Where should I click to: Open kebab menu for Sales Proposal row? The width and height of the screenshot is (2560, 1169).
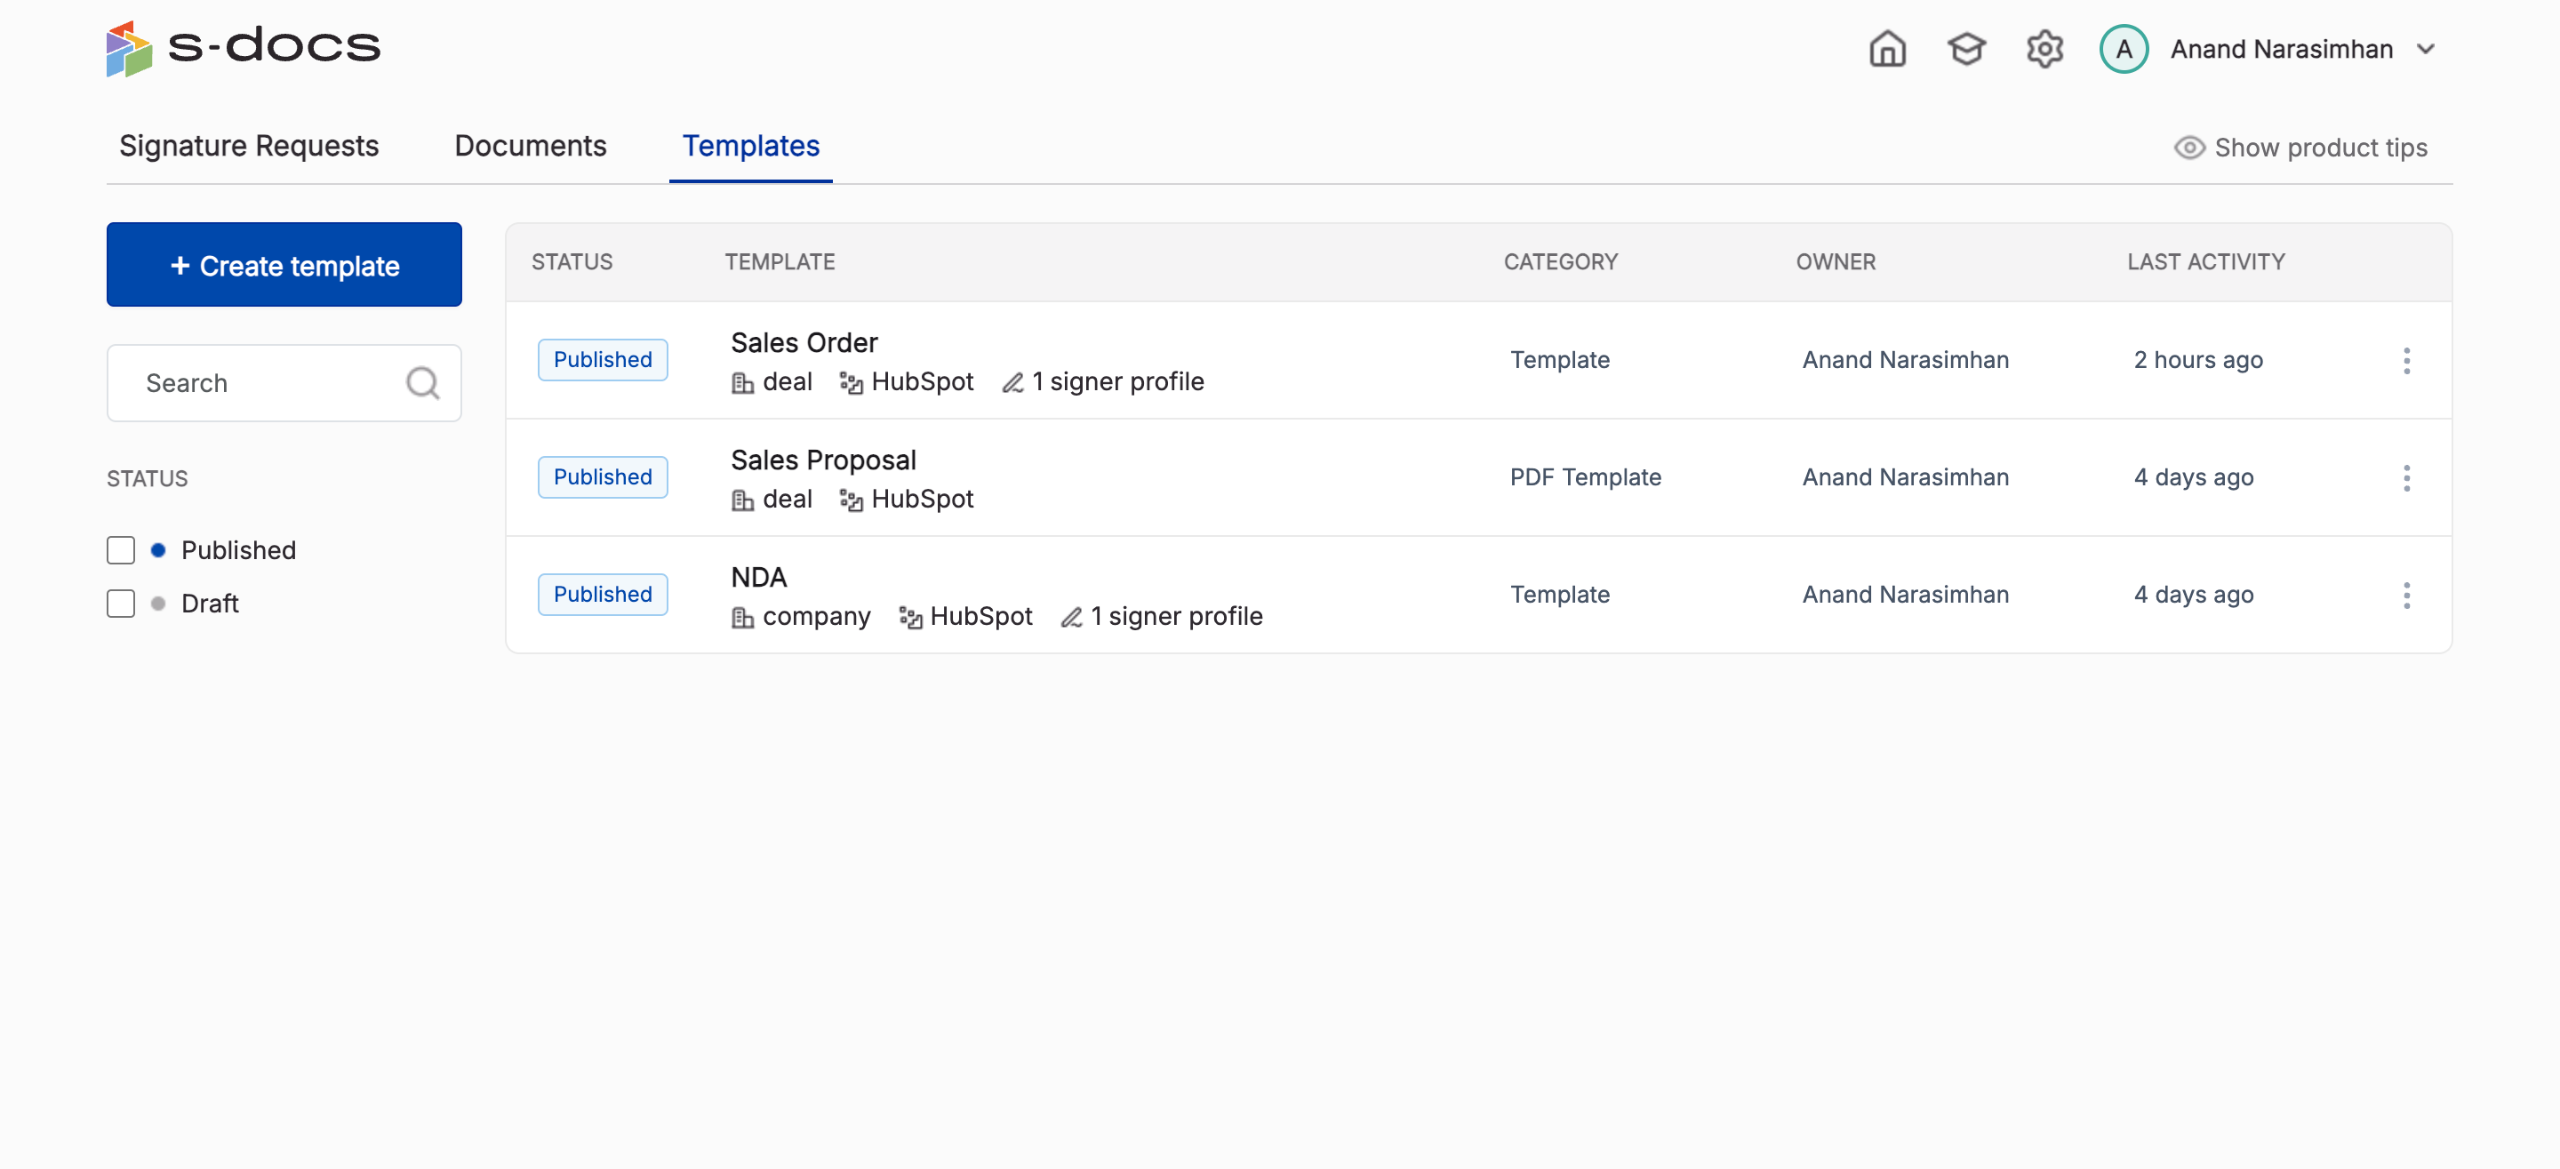pos(2406,478)
